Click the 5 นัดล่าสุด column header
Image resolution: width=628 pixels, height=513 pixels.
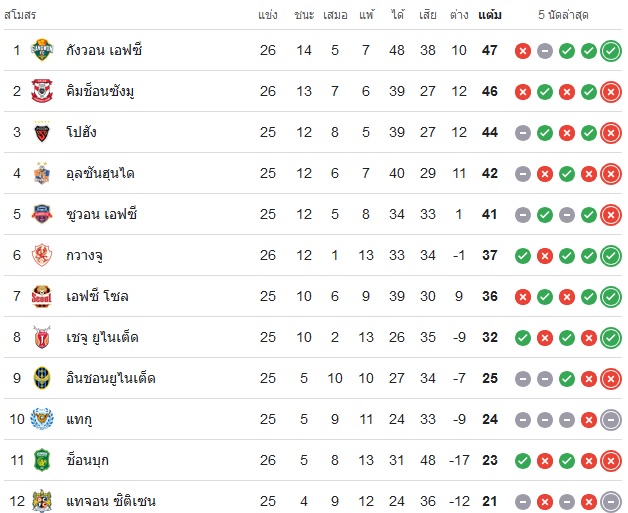point(563,15)
